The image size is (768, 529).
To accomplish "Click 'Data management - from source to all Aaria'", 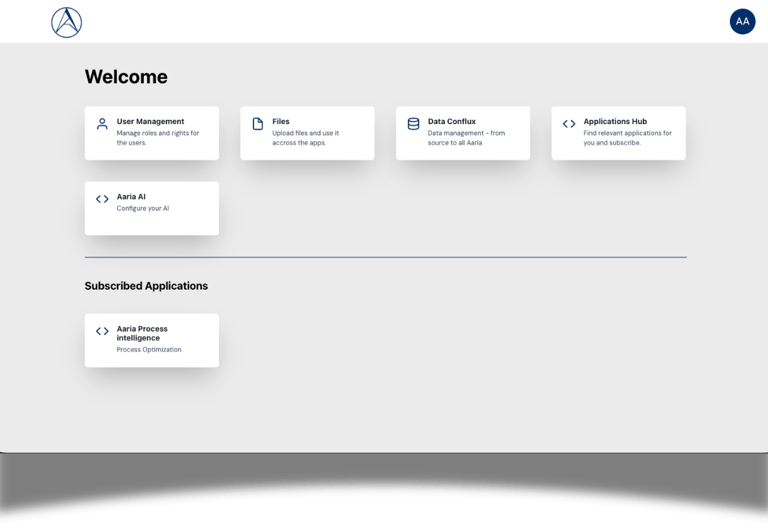I will pyautogui.click(x=466, y=138).
